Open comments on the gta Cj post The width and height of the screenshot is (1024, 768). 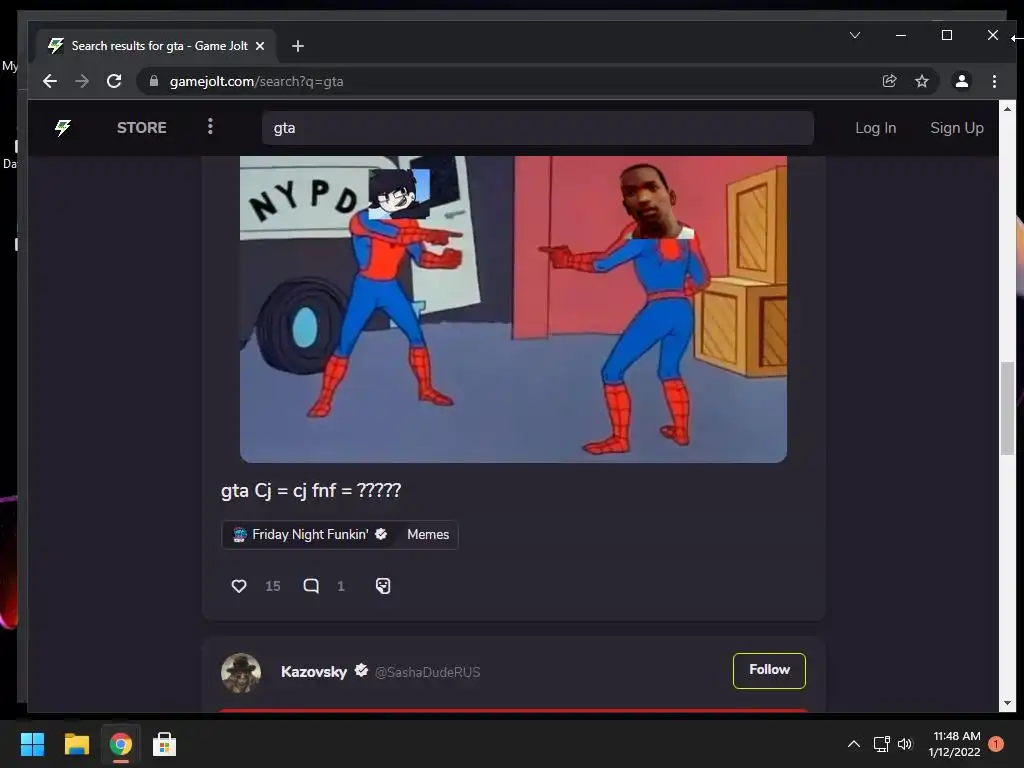pos(311,586)
